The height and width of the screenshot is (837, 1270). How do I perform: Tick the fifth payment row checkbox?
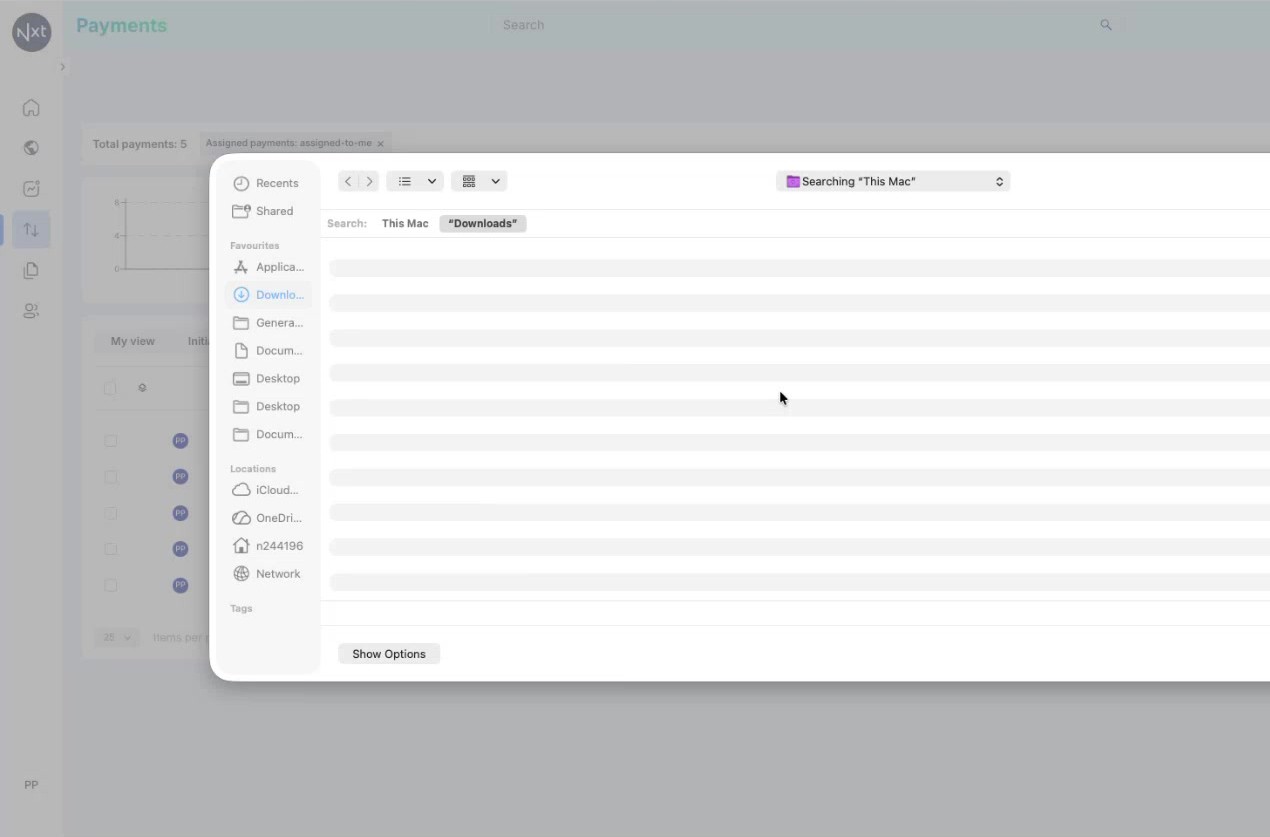click(x=111, y=585)
